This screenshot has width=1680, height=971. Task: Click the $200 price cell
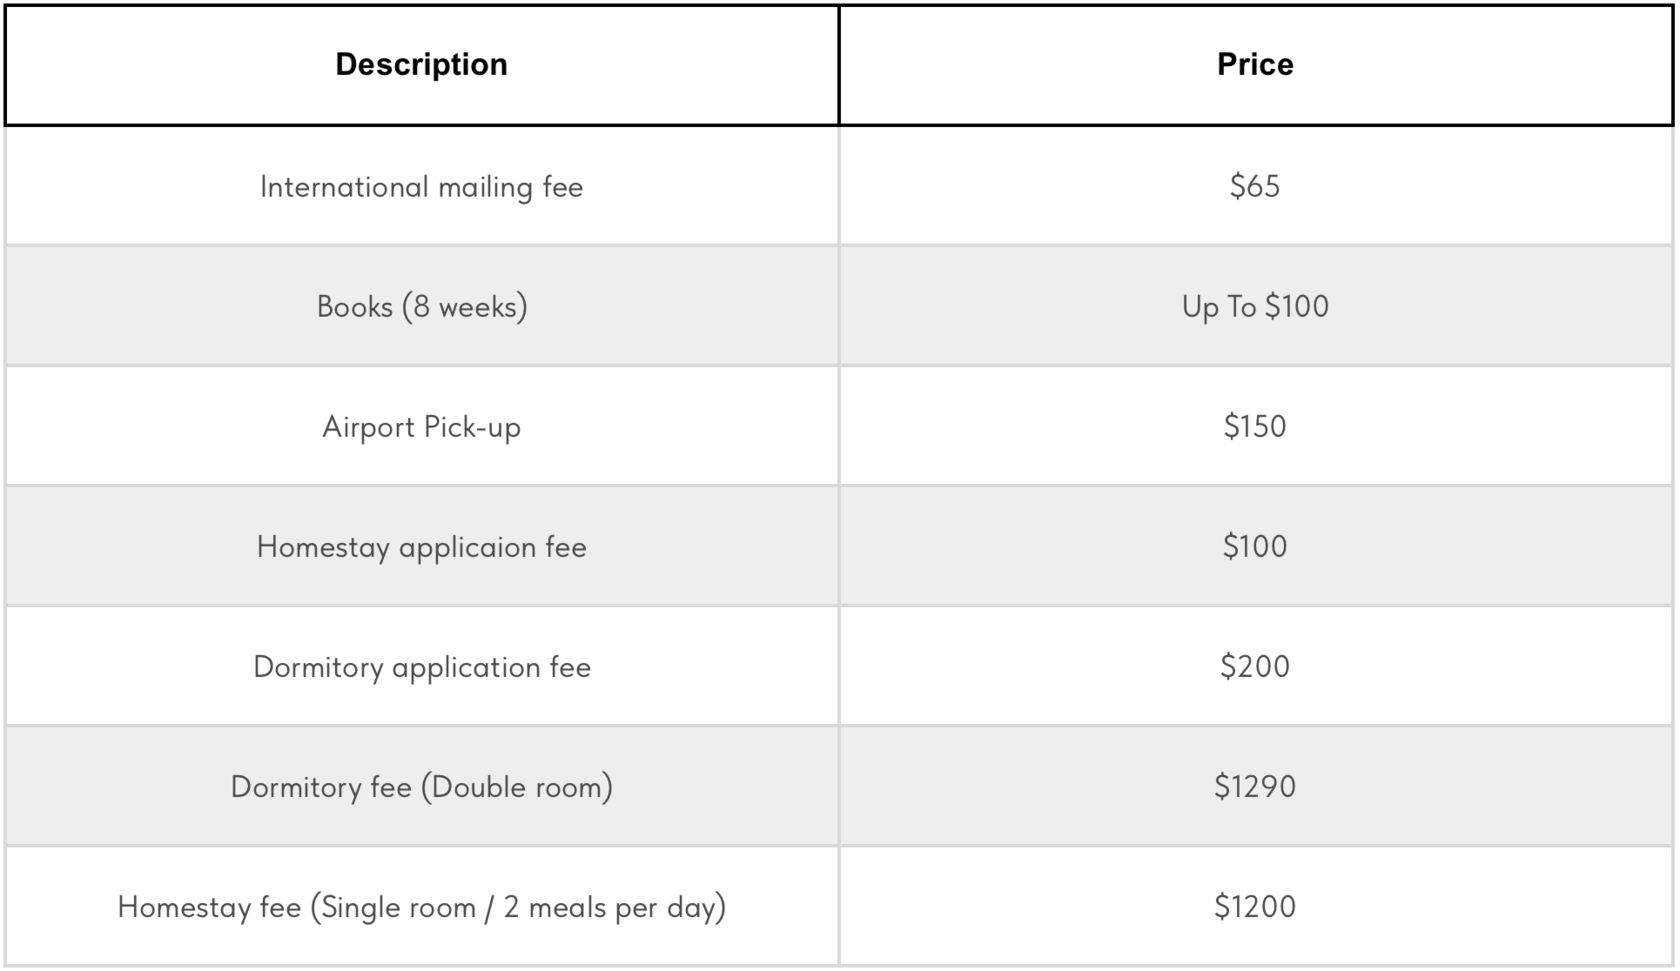[1255, 666]
